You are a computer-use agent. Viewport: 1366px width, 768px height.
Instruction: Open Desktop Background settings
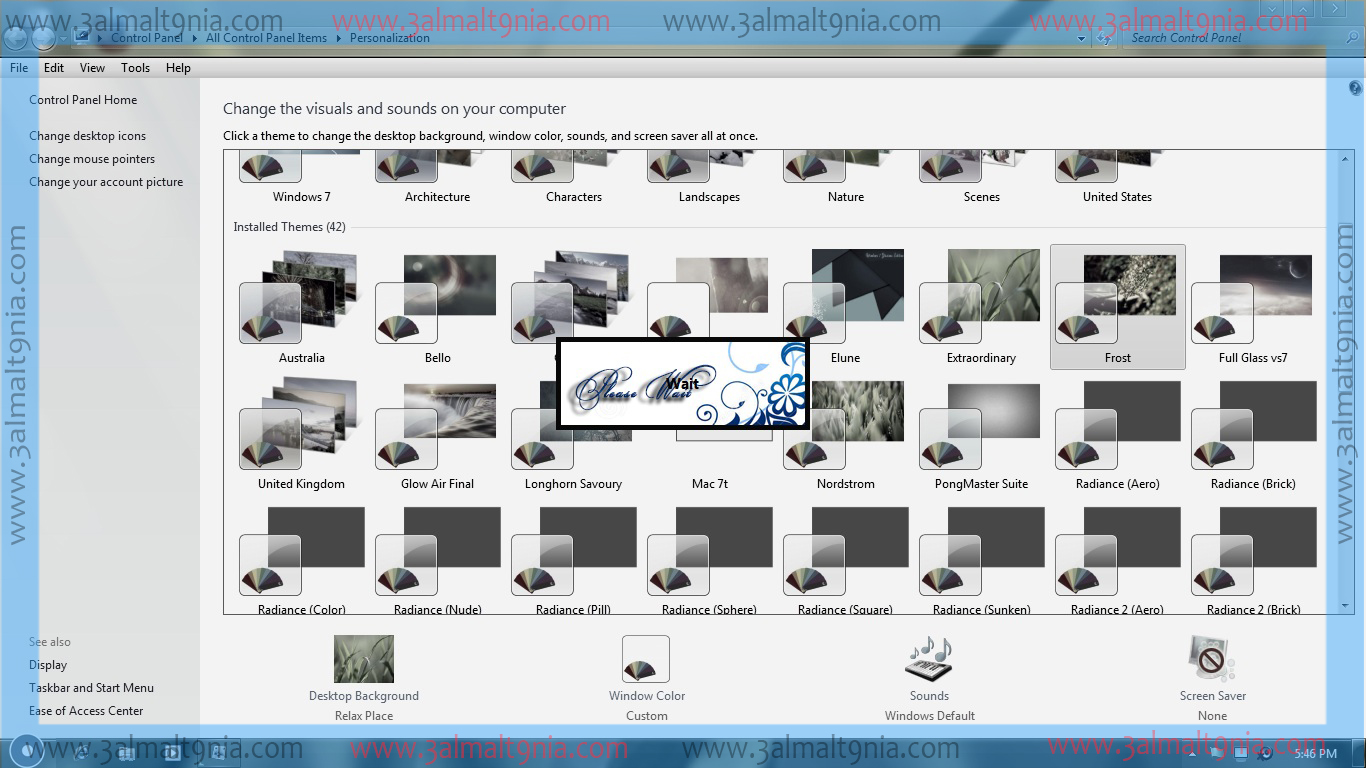pyautogui.click(x=364, y=677)
